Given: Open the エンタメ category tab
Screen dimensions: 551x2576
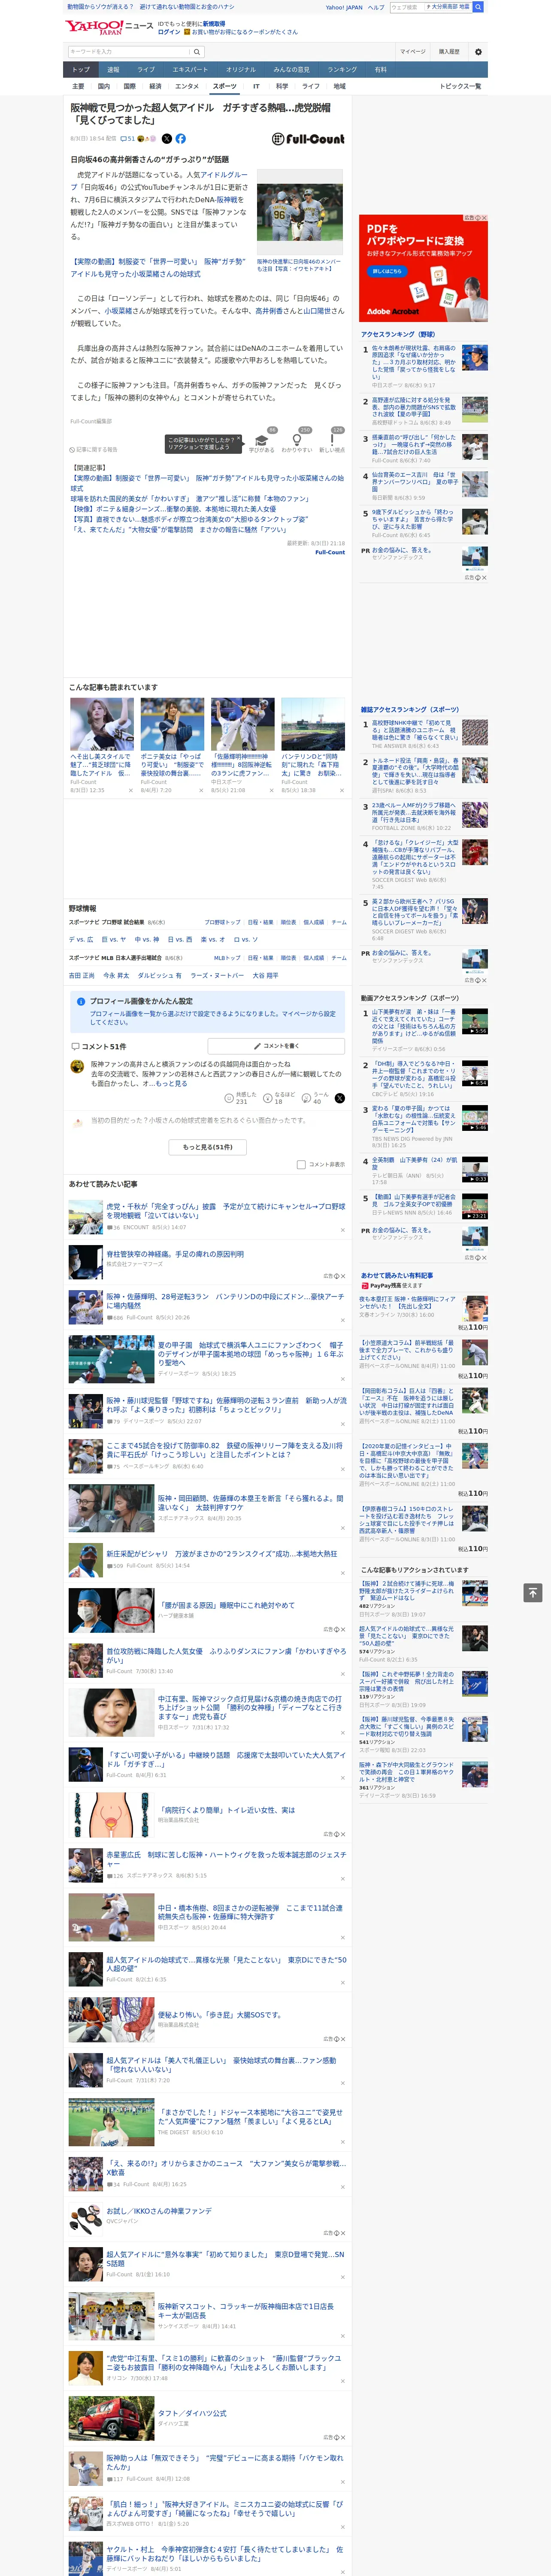Looking at the screenshot, I should click(187, 86).
